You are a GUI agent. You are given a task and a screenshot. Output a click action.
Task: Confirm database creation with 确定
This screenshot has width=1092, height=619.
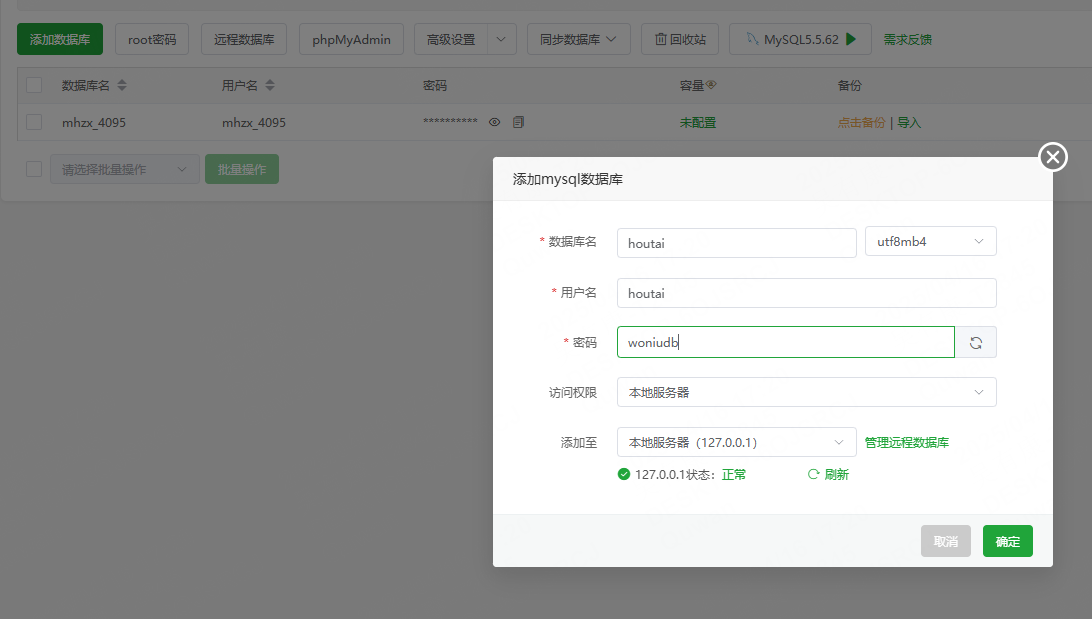click(x=1007, y=540)
